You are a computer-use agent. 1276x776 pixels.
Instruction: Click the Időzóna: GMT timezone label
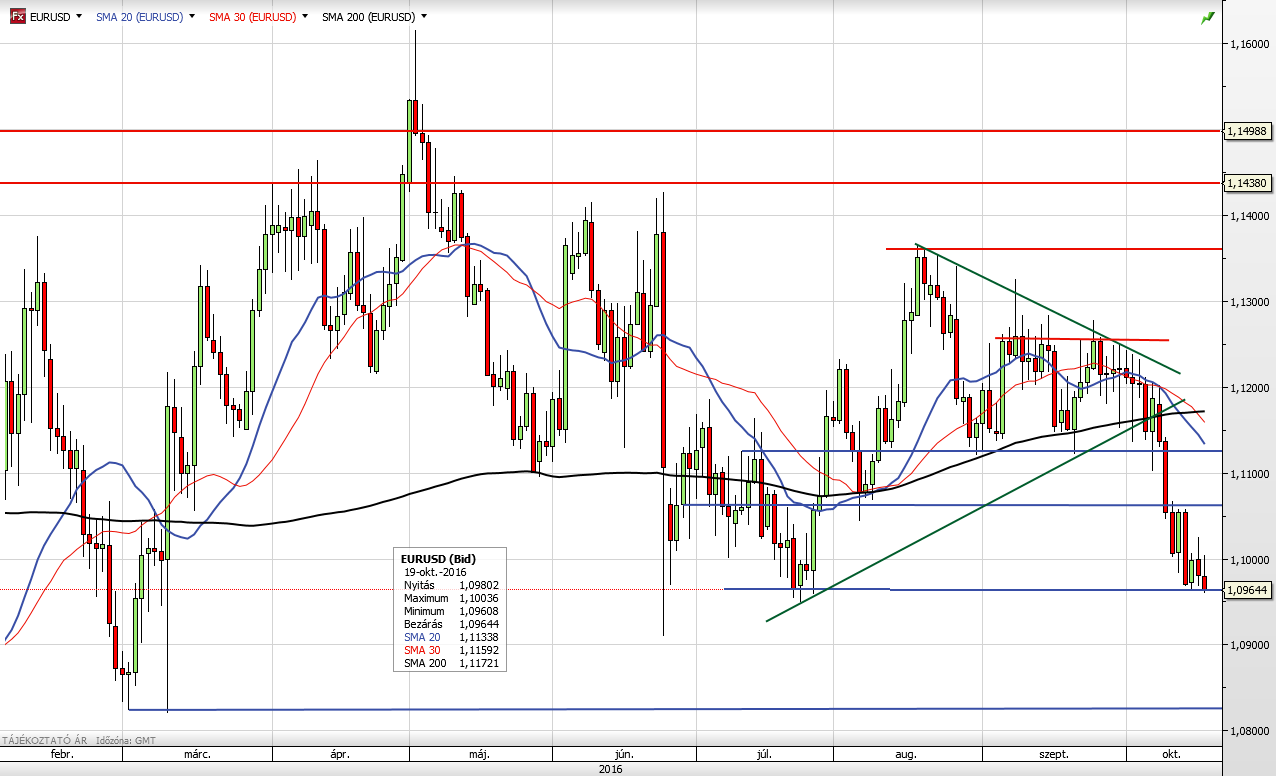coord(126,740)
